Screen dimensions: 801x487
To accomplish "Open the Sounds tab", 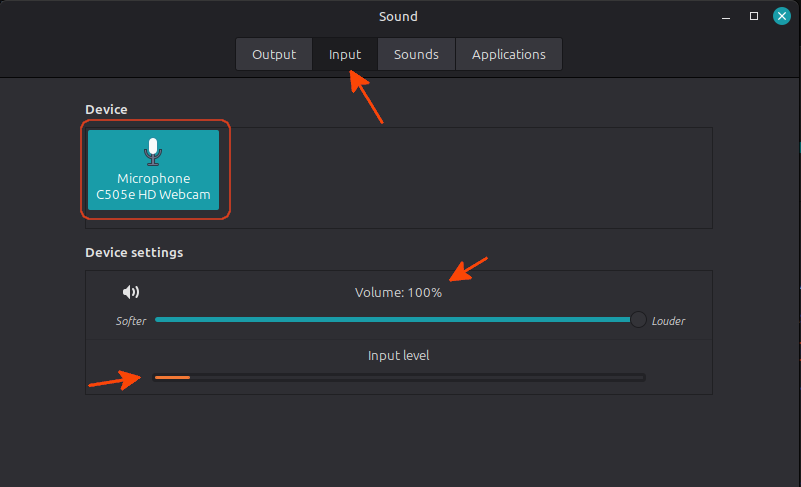I will 416,54.
